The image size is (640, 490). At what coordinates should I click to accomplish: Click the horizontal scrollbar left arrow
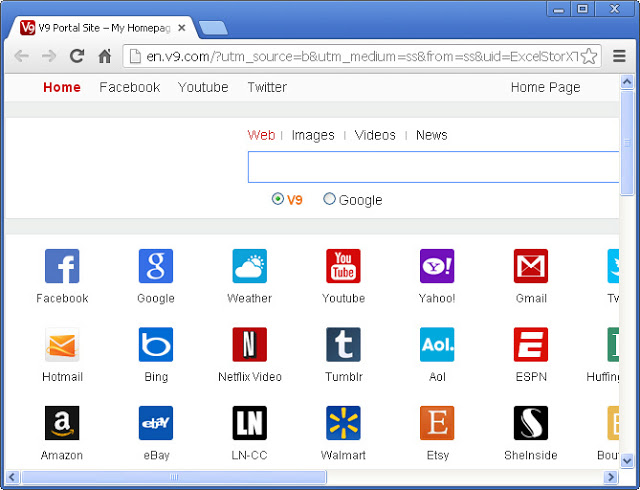[x=12, y=477]
